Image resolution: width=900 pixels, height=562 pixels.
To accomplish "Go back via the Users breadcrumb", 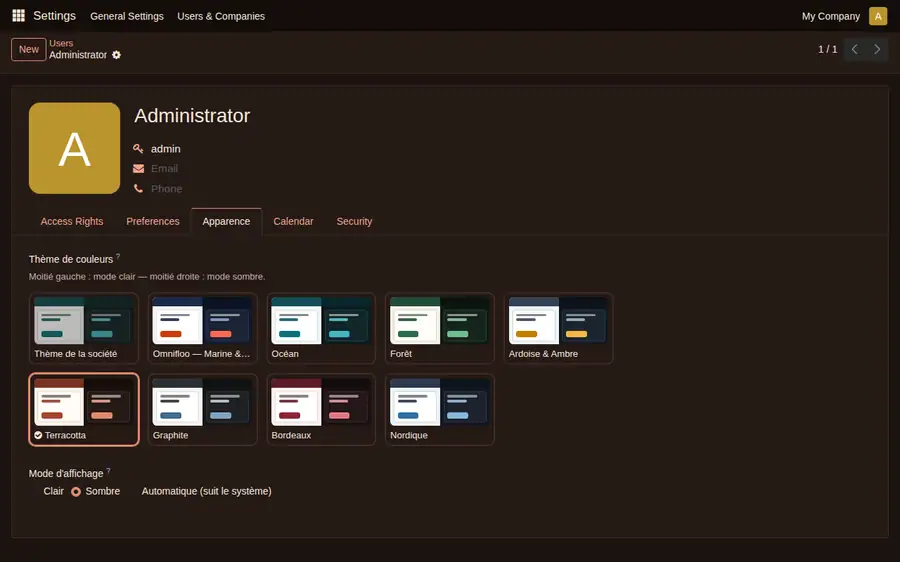I will pos(61,43).
